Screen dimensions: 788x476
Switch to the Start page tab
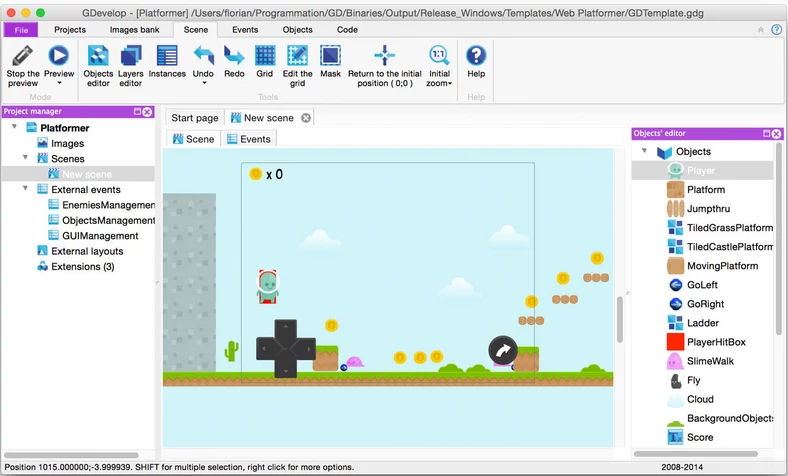tap(194, 118)
